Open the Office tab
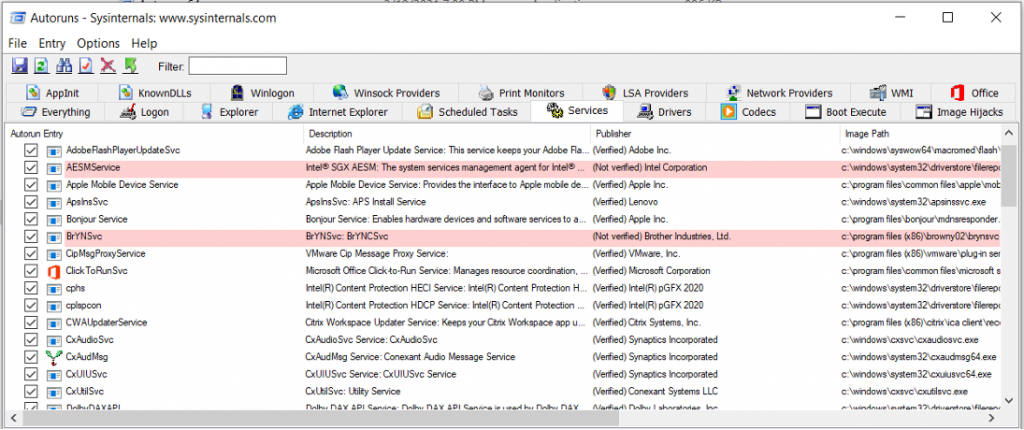Screen dimensions: 1024x430 coord(974,93)
